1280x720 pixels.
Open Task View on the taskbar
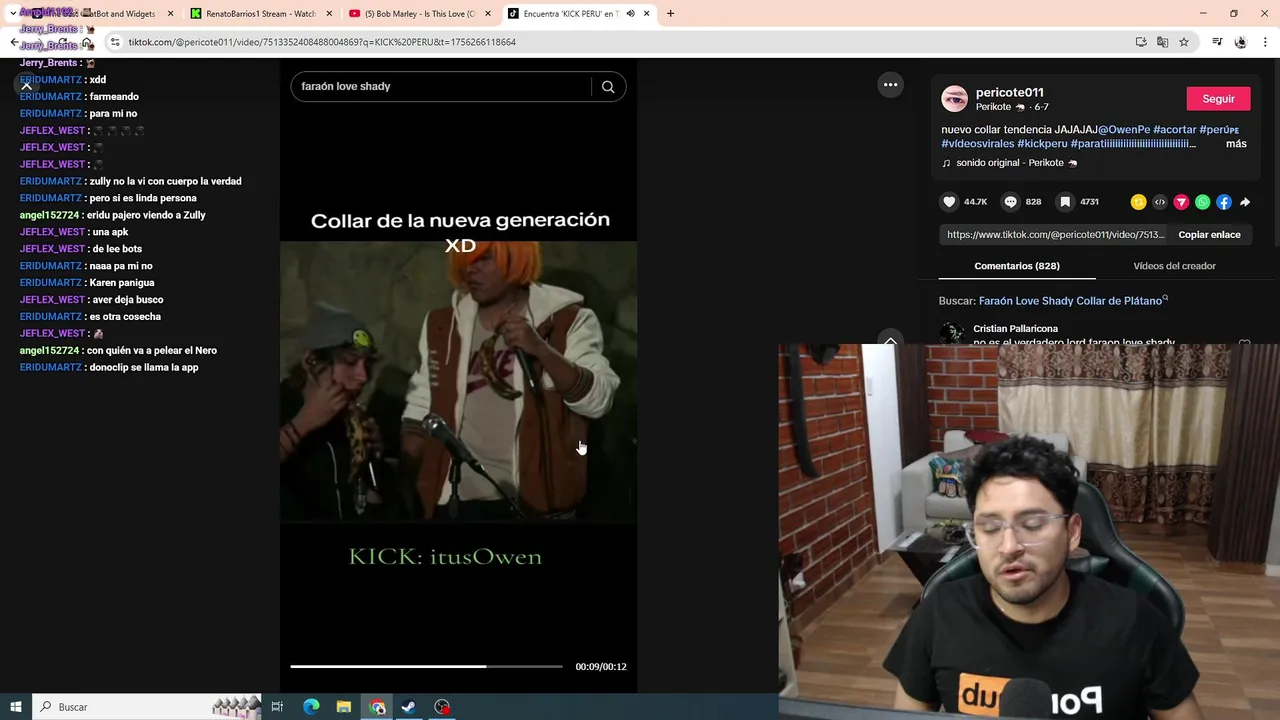coord(277,707)
